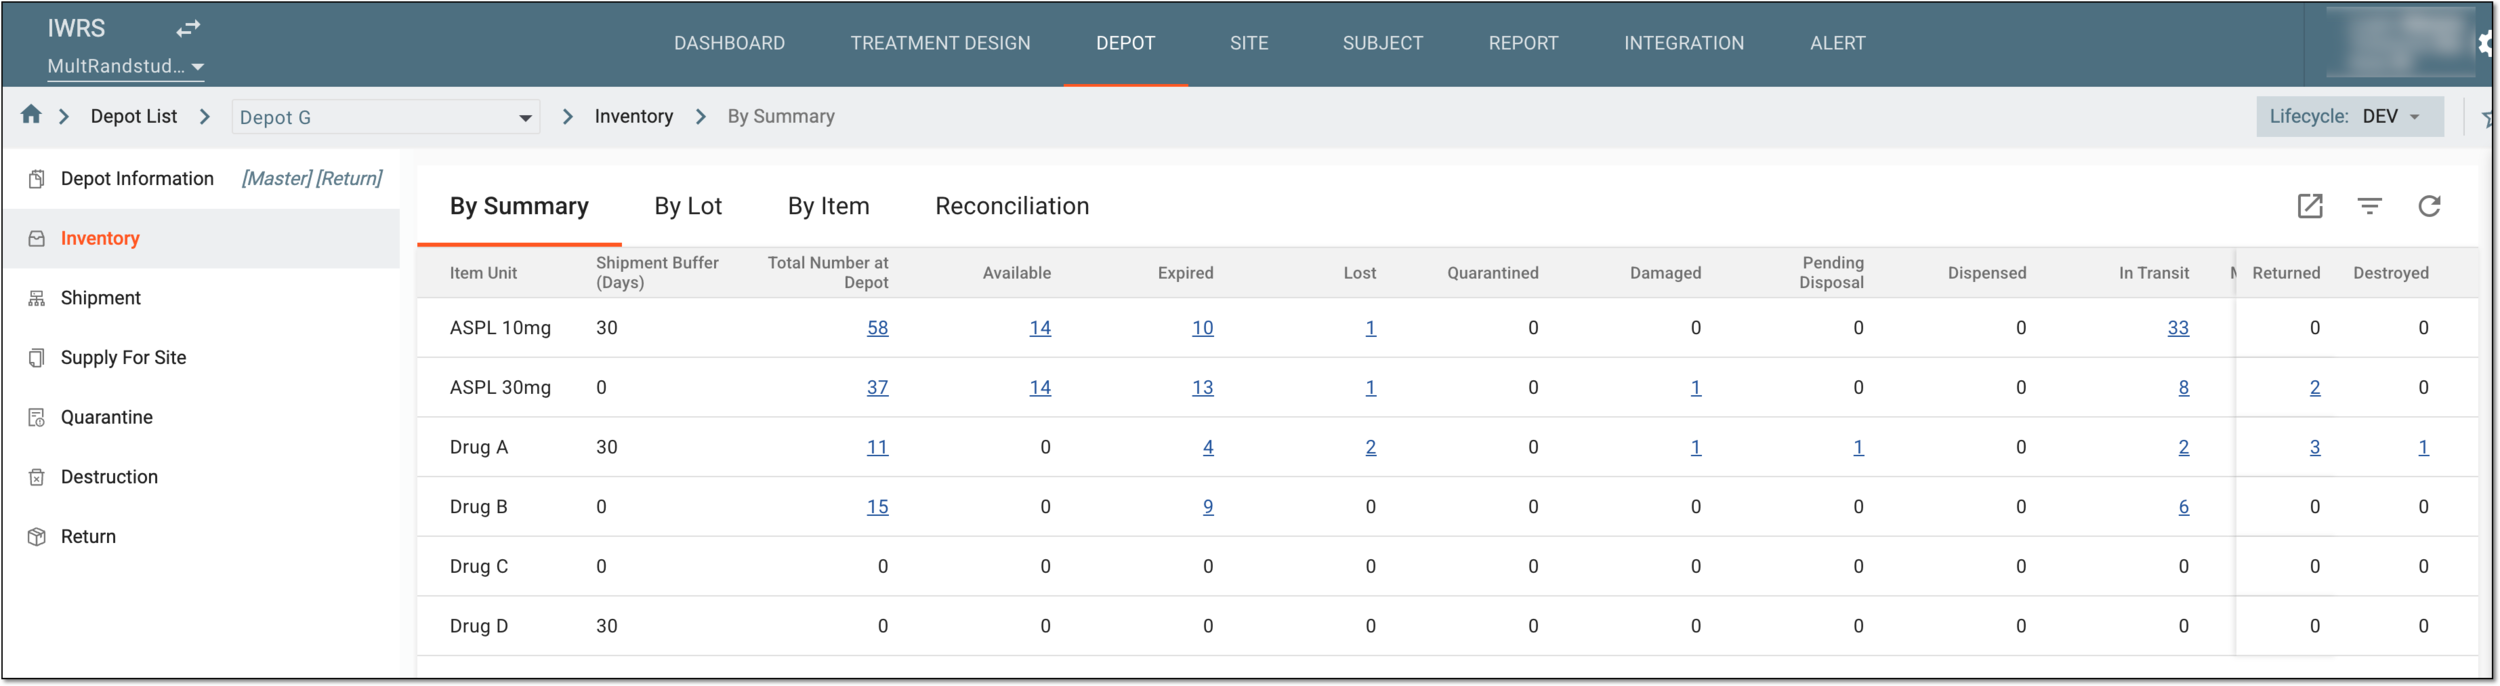This screenshot has width=2500, height=686.
Task: Click the IWRS switch arrows icon
Action: [188, 28]
